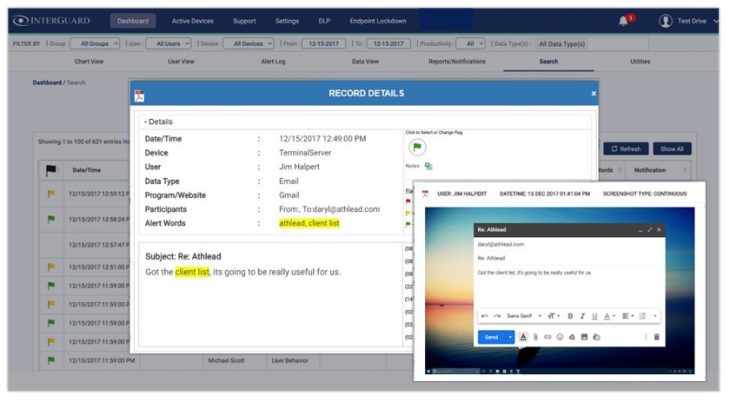Click the underline icon in compose toolbar
Viewport: 730px width, 402px height.
[596, 315]
